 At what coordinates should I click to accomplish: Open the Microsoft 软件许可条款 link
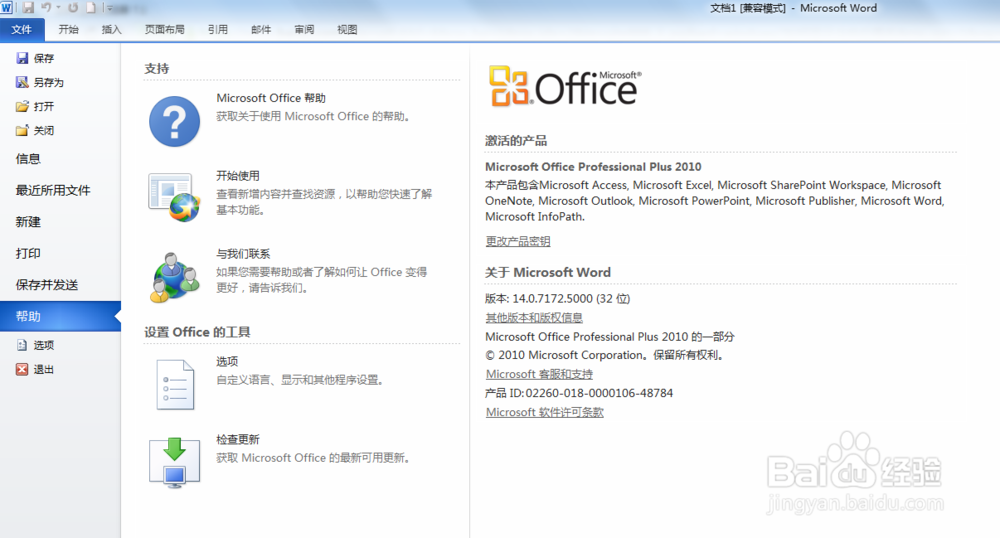click(545, 412)
